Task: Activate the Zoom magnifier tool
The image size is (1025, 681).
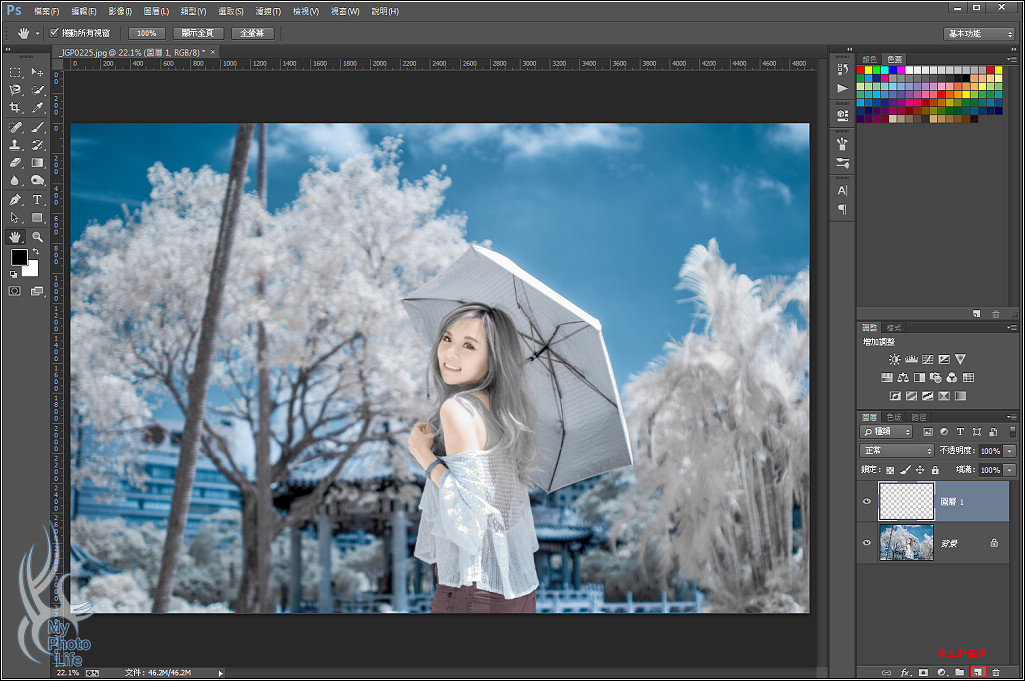Action: click(37, 236)
